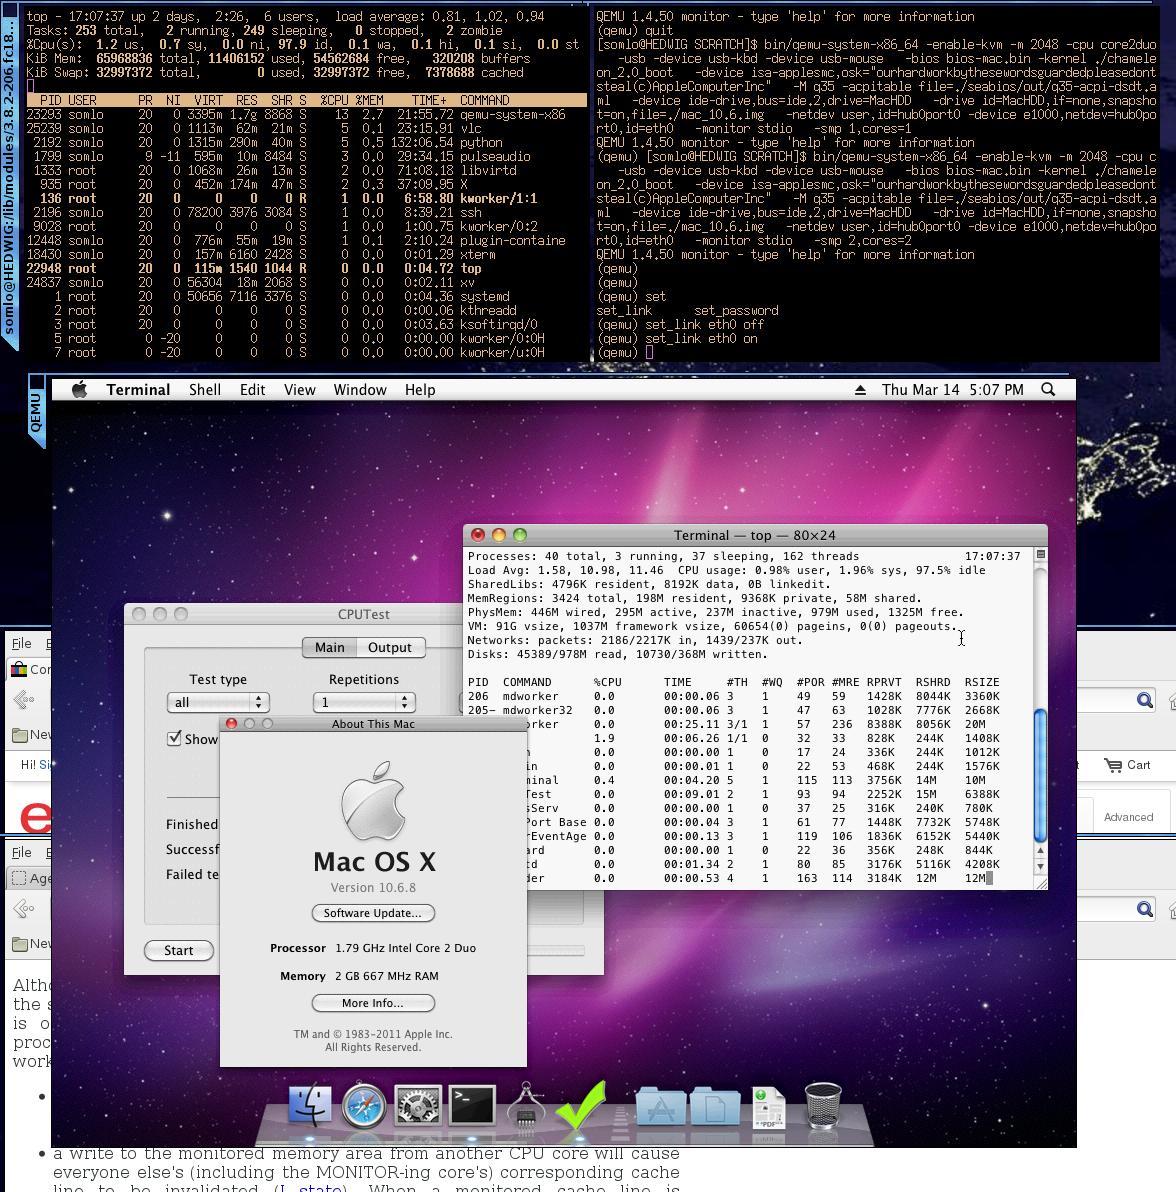Click the vlc process row in host top
Viewport: 1176px width, 1192px height.
tap(306, 128)
